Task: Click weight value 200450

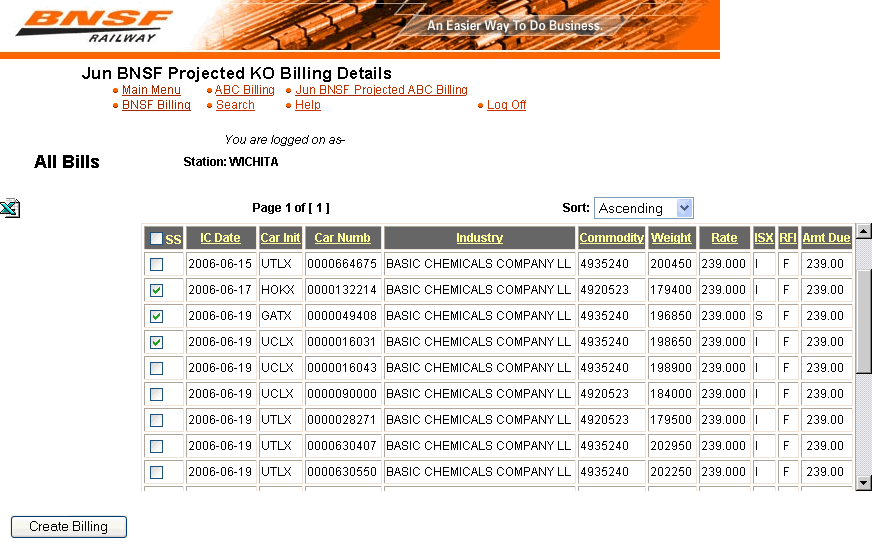Action: point(671,264)
